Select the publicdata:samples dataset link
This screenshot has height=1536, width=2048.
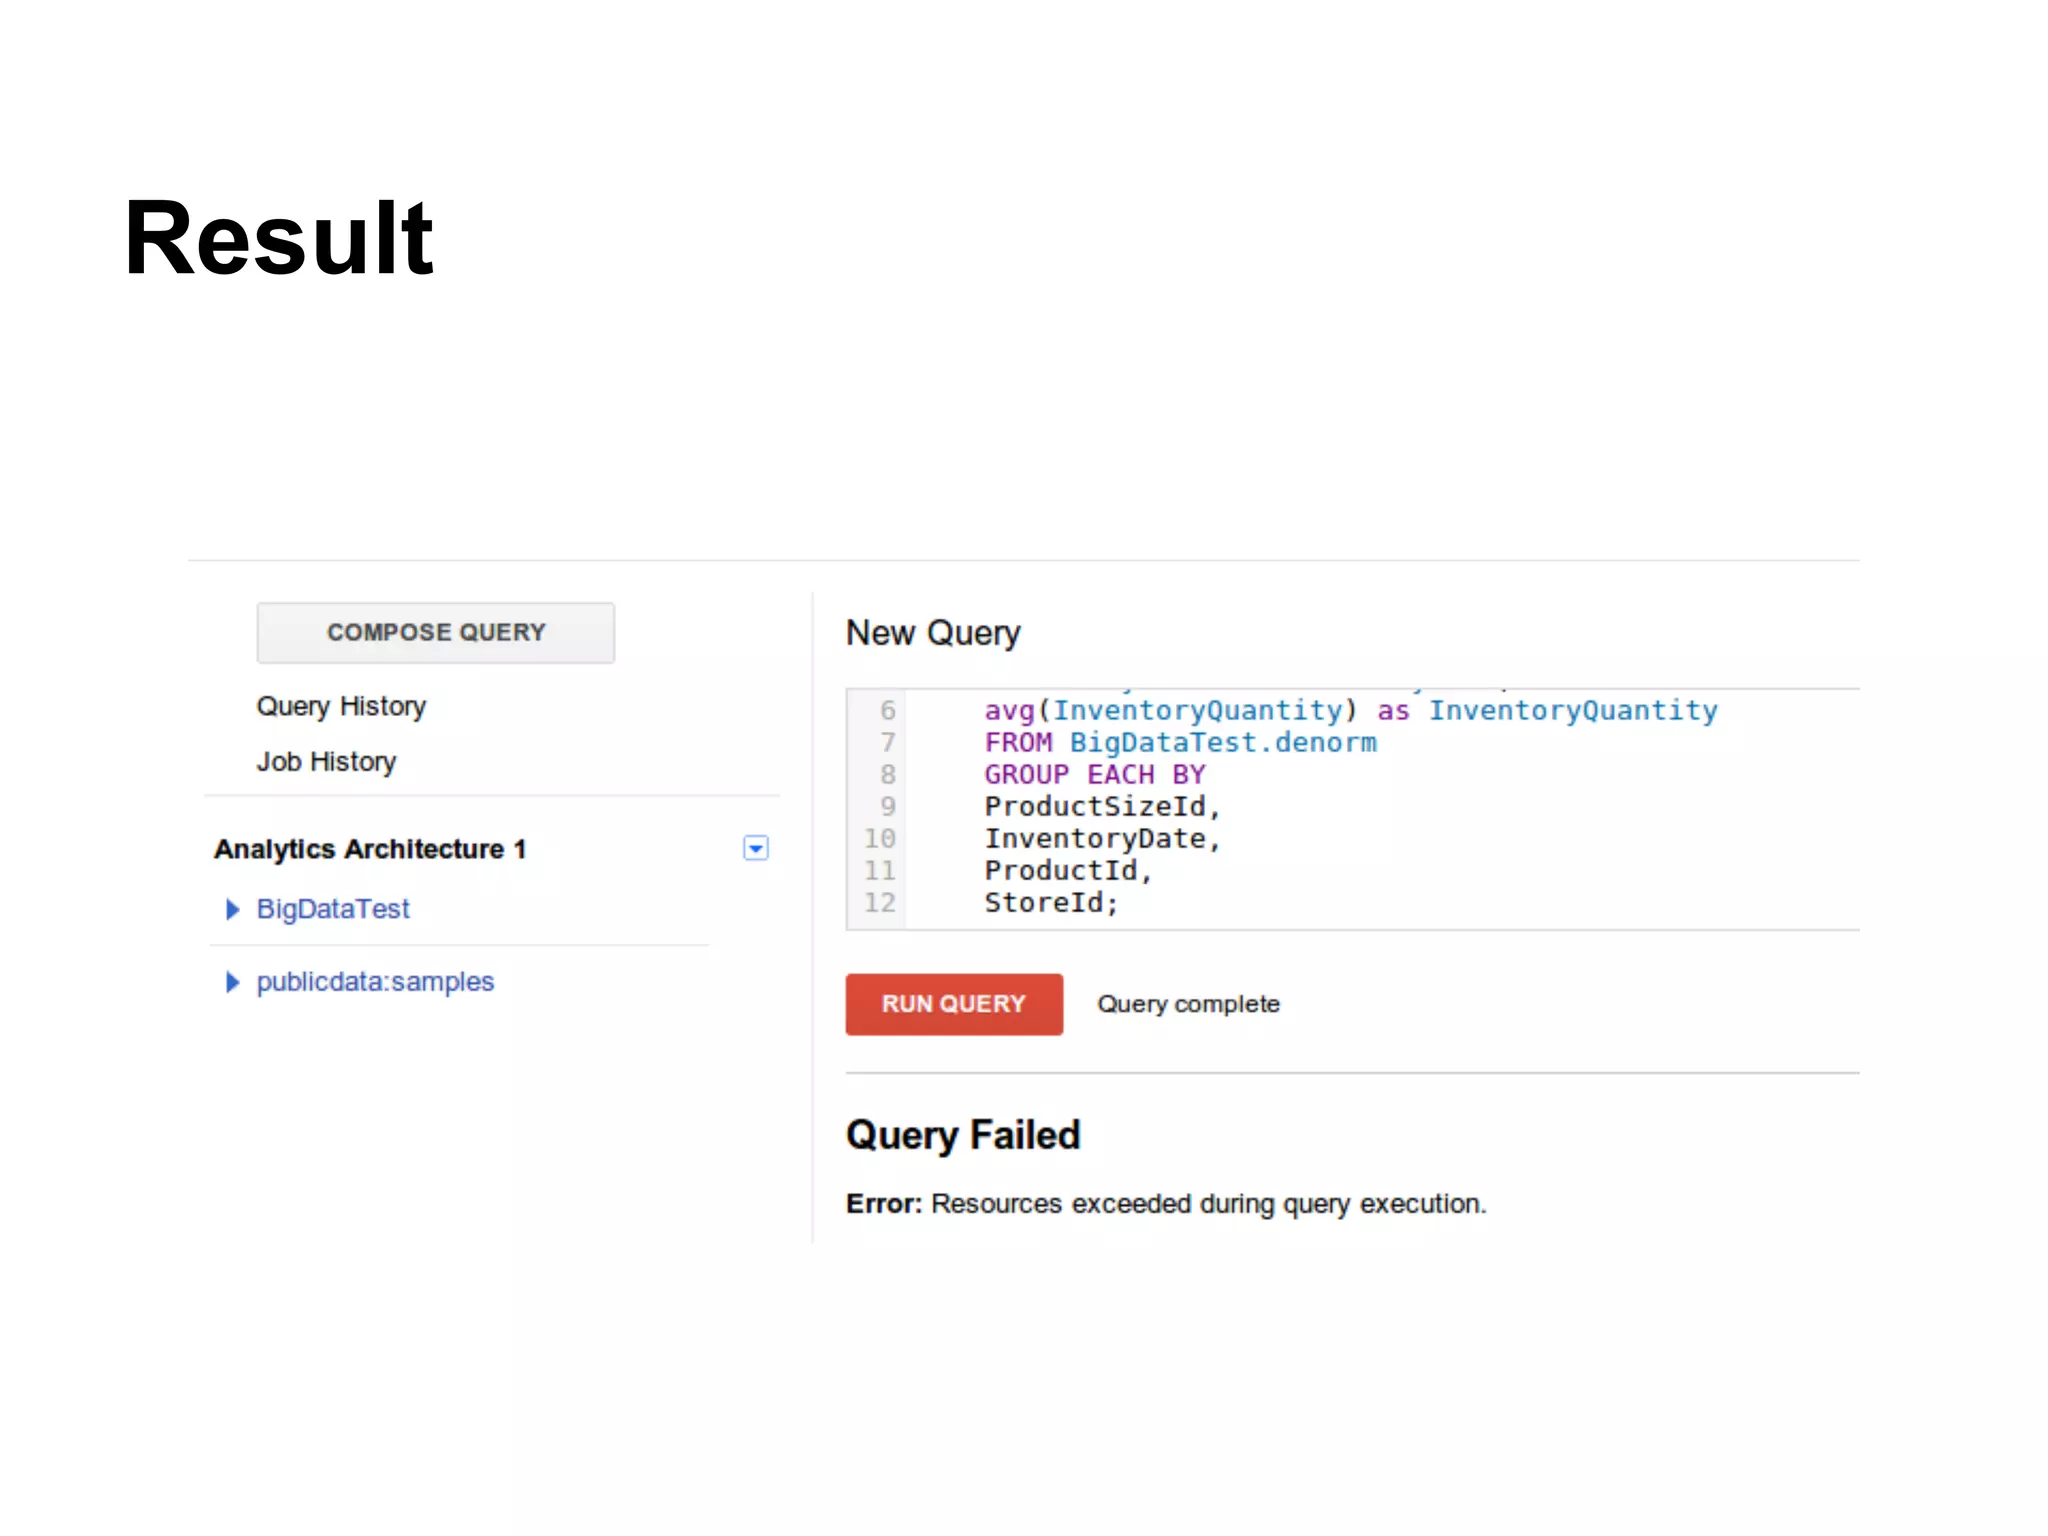coord(375,982)
